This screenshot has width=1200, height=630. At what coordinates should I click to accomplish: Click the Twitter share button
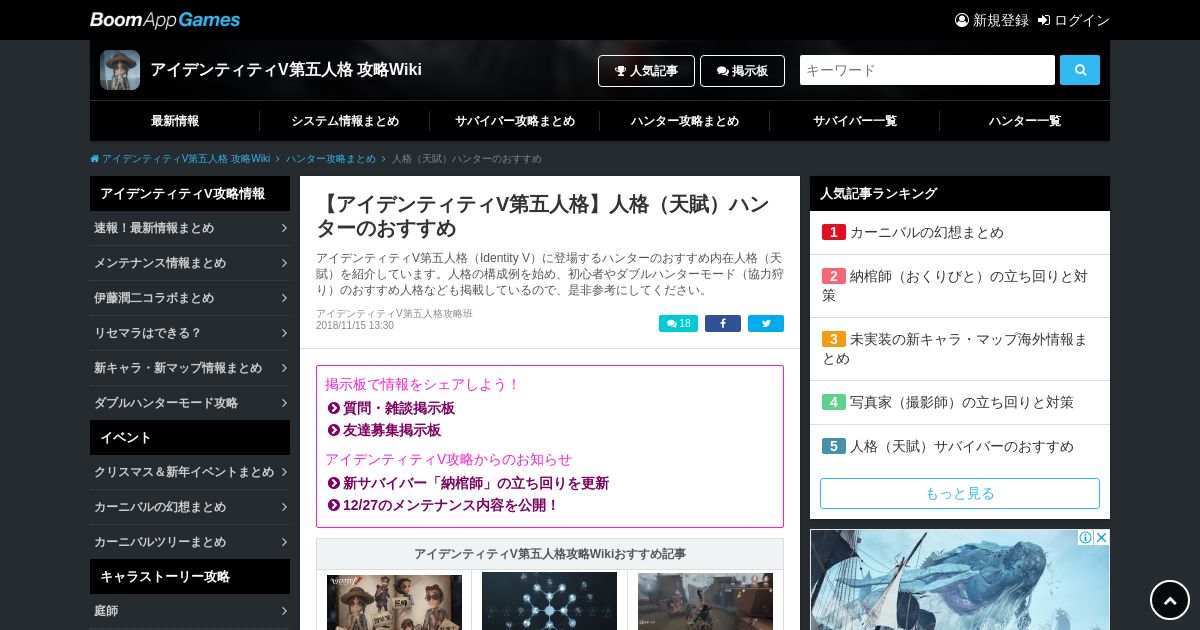pos(766,323)
